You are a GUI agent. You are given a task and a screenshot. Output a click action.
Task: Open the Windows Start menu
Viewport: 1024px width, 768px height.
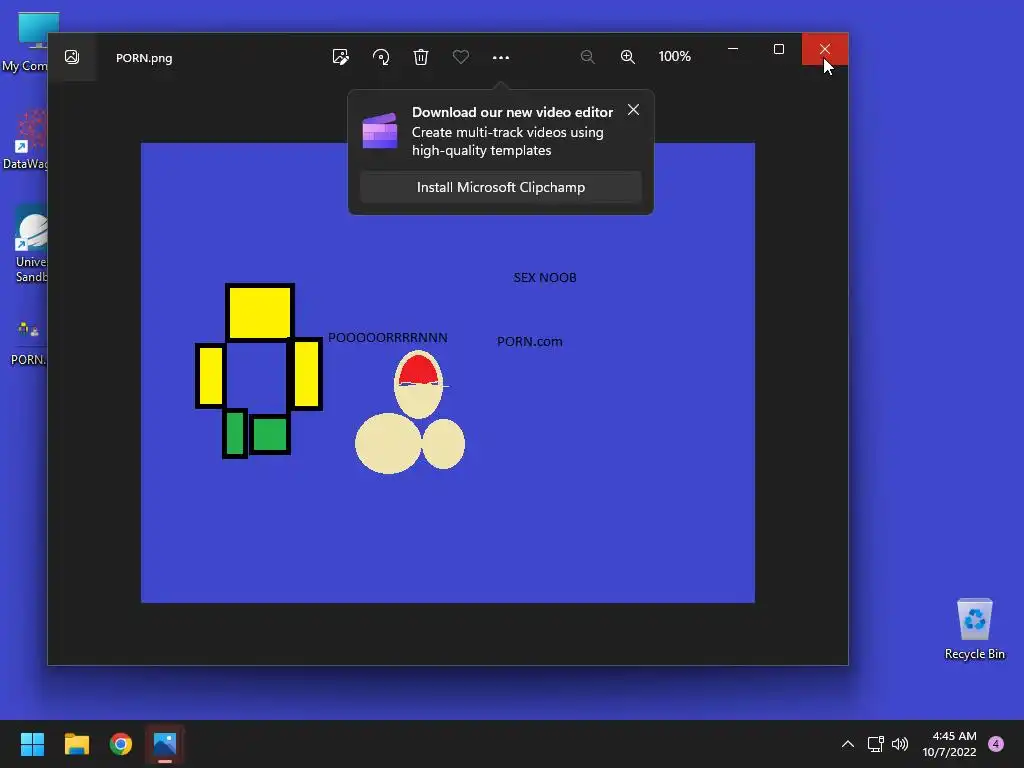pyautogui.click(x=32, y=744)
